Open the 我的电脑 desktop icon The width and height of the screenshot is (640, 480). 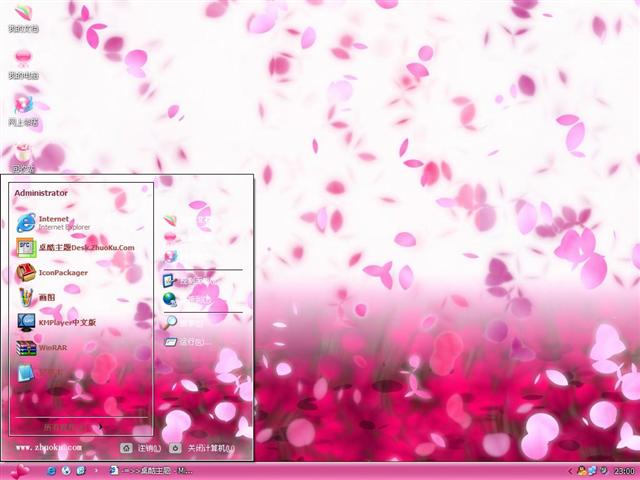pos(23,64)
